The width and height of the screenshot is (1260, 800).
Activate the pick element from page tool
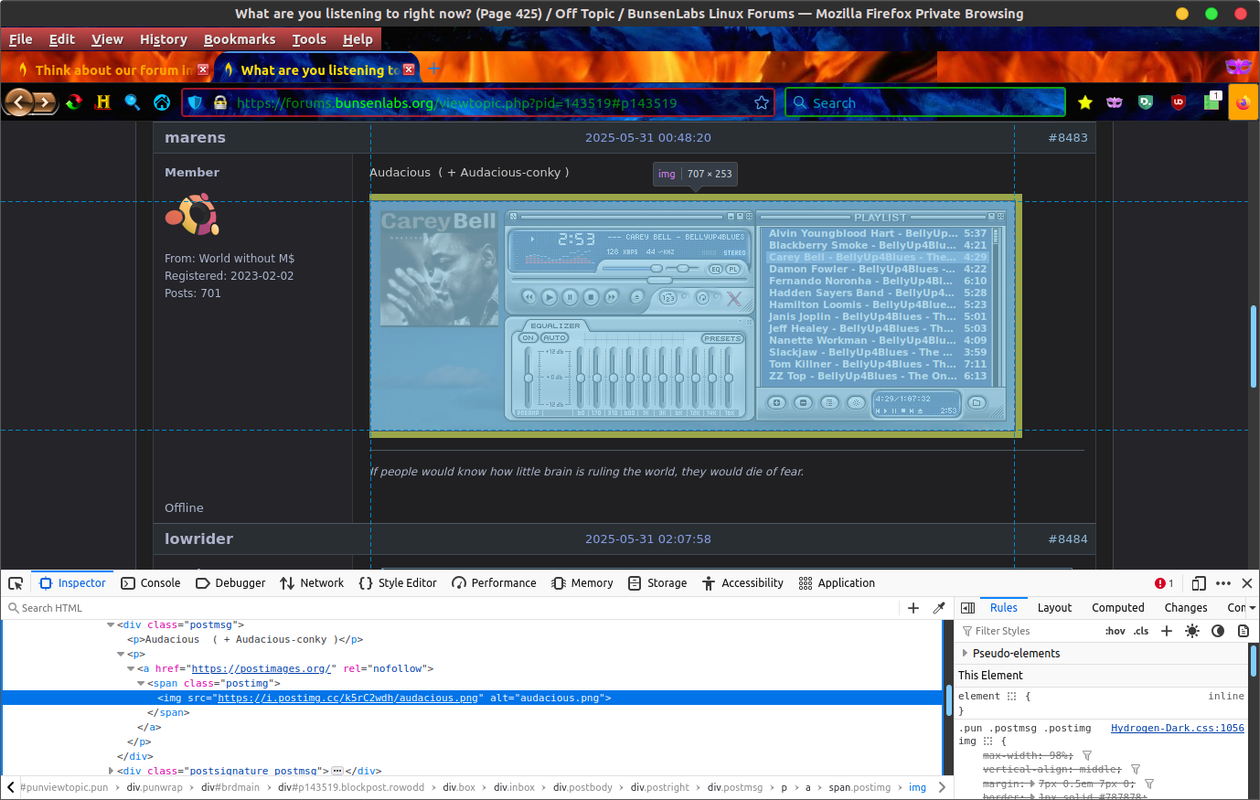pos(16,583)
